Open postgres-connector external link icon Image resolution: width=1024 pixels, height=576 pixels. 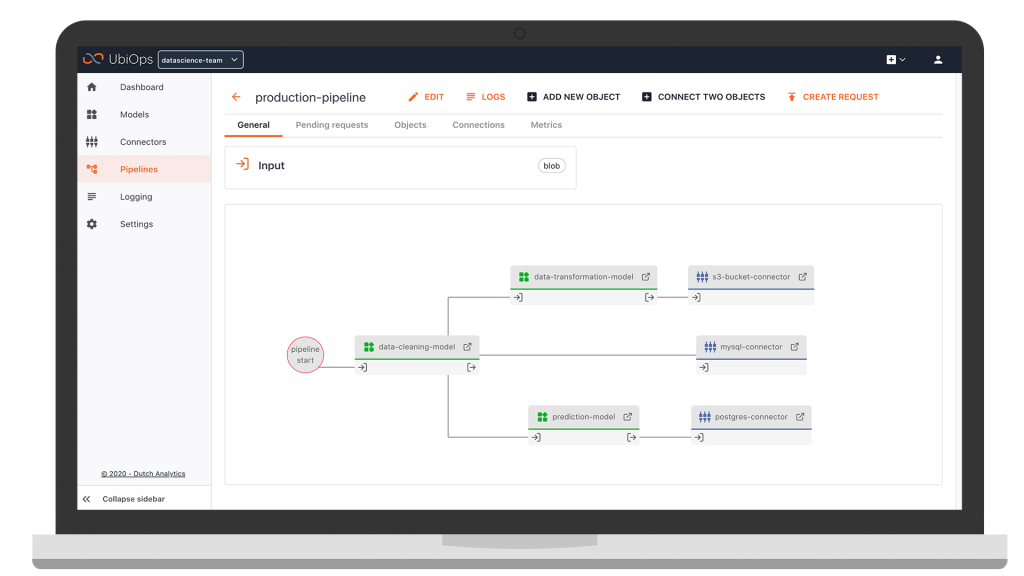tap(800, 417)
